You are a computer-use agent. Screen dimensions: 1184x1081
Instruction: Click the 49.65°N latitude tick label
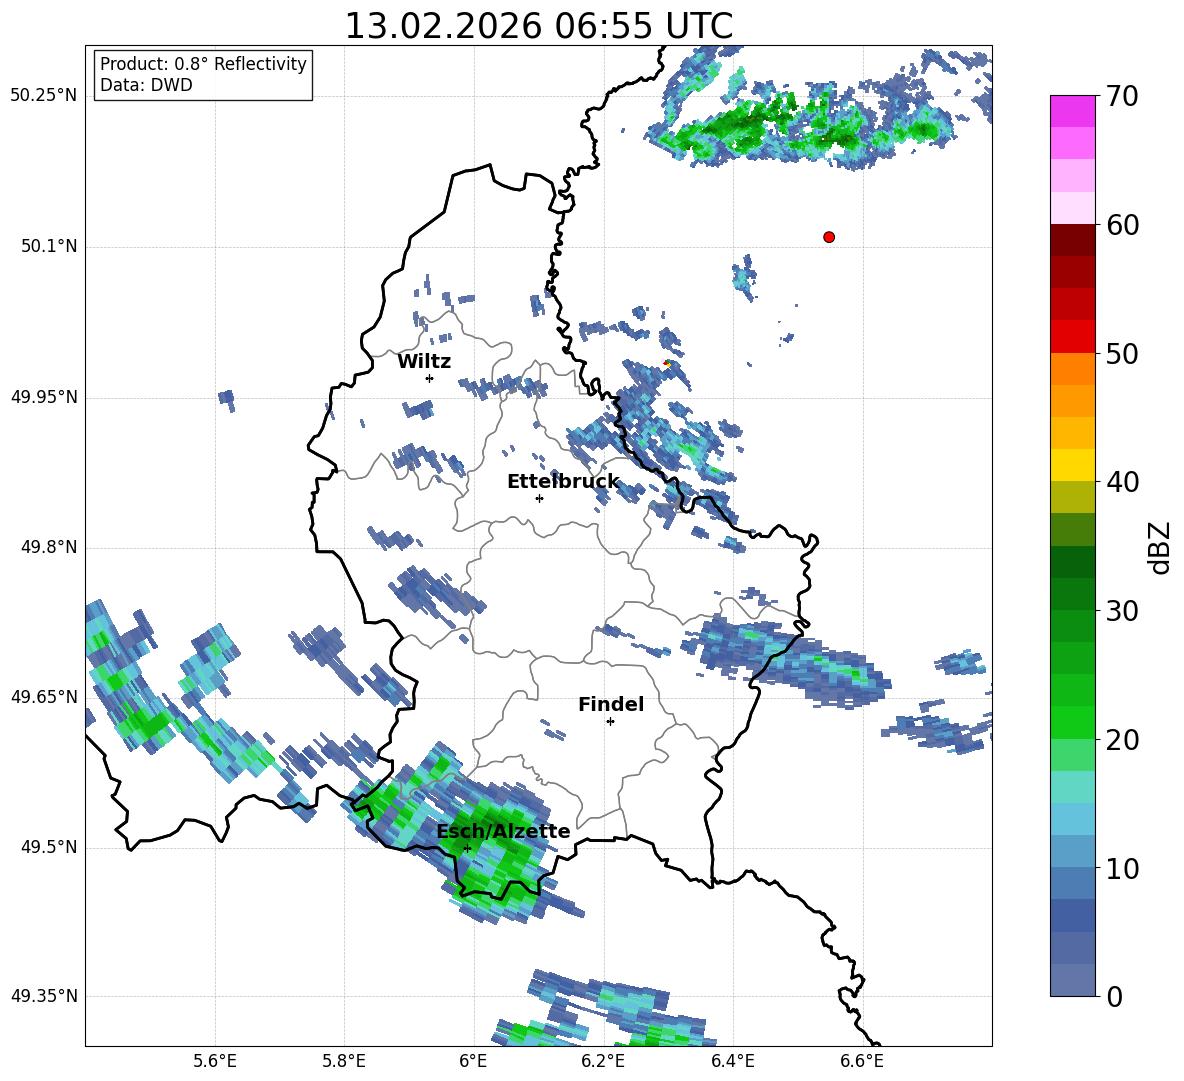coord(43,697)
